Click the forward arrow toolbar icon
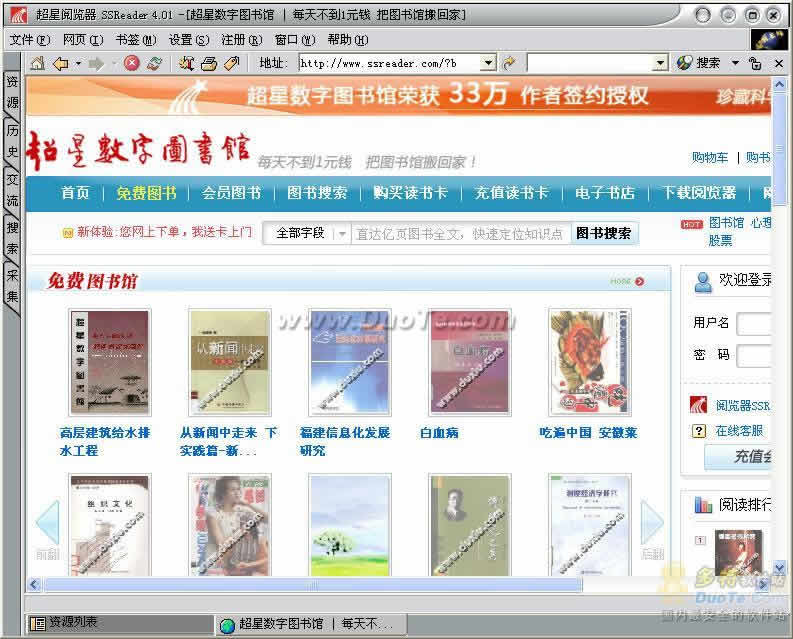 pyautogui.click(x=96, y=64)
